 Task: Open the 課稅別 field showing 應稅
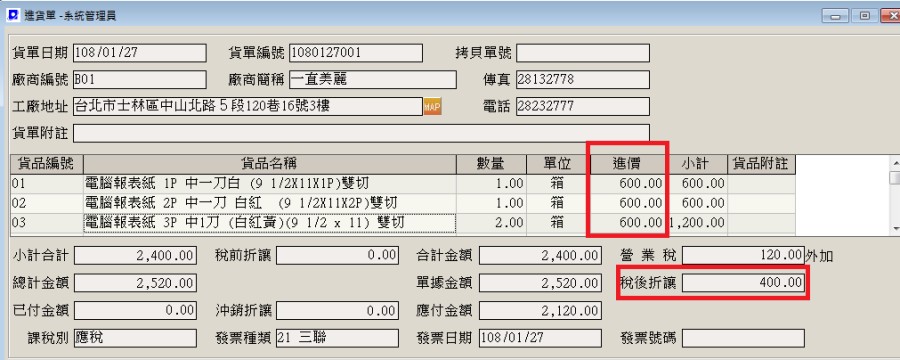(135, 338)
